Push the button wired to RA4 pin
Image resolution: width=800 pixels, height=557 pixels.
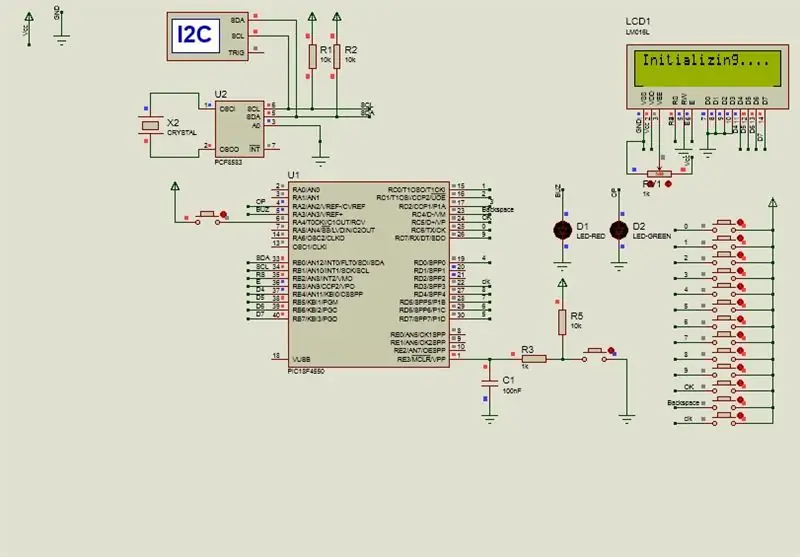pyautogui.click(x=207, y=215)
